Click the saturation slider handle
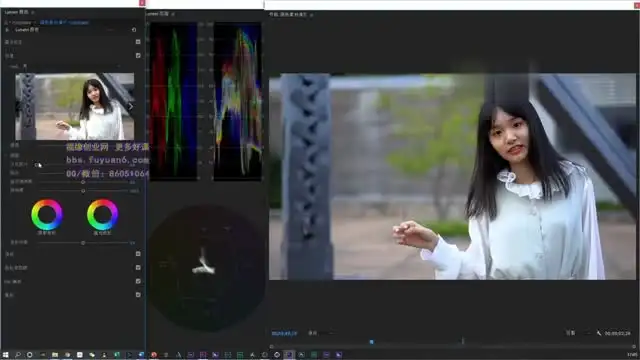This screenshot has height=360, width=640. click(x=83, y=191)
